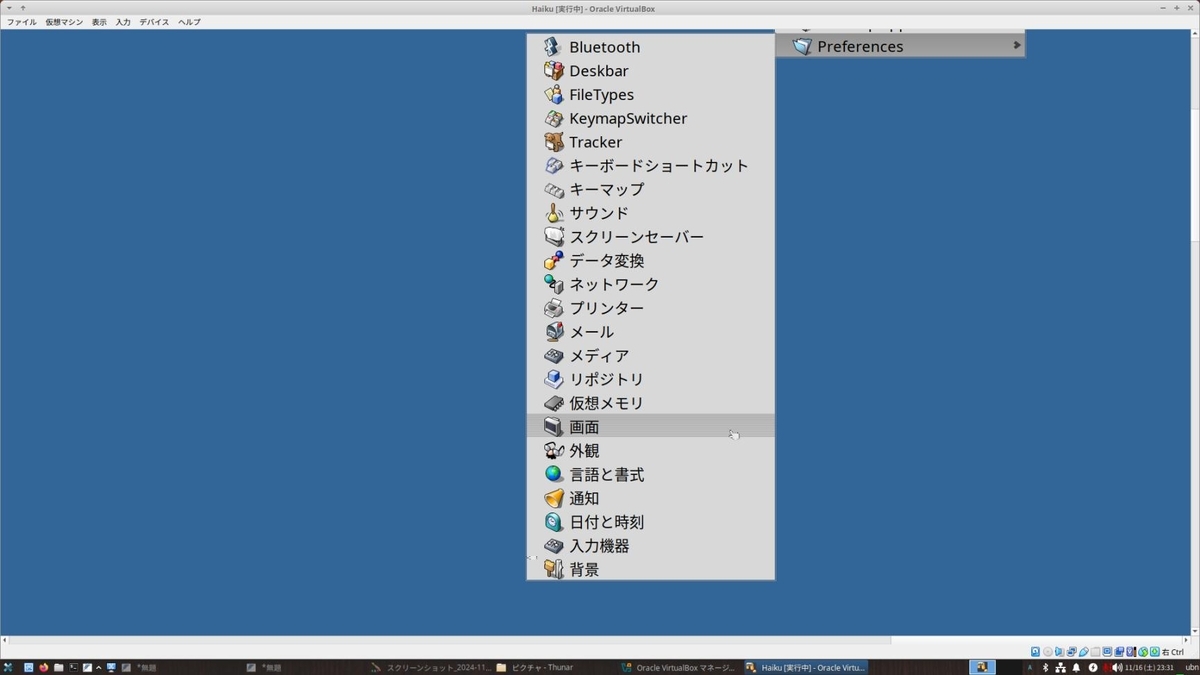The height and width of the screenshot is (675, 1200).
Task: Open 通知 notification preferences
Action: [650, 498]
